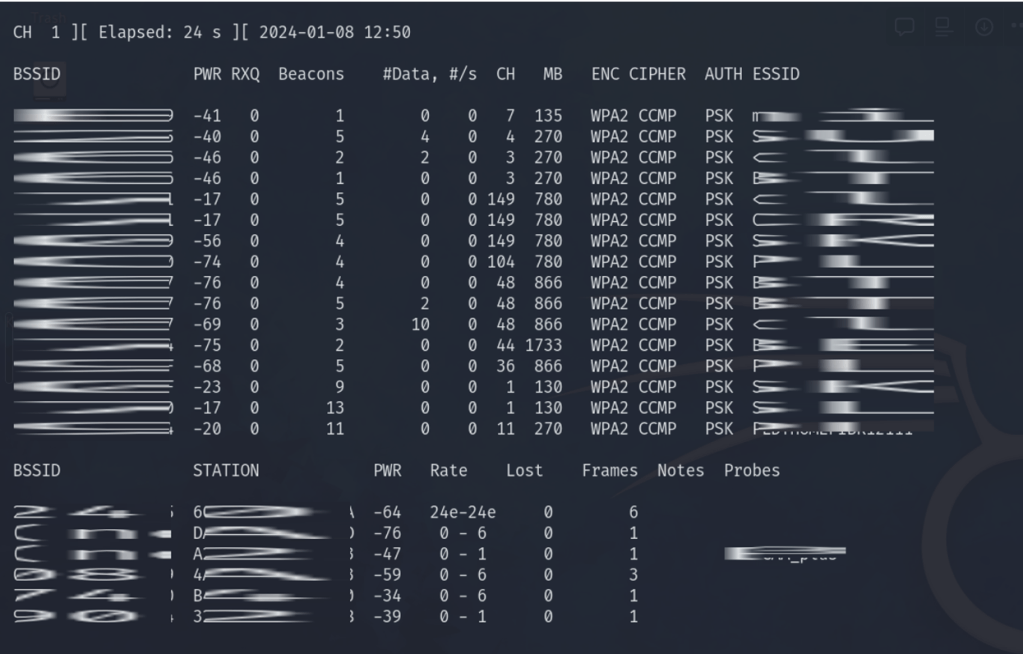Click the -64 station power value

(x=386, y=513)
